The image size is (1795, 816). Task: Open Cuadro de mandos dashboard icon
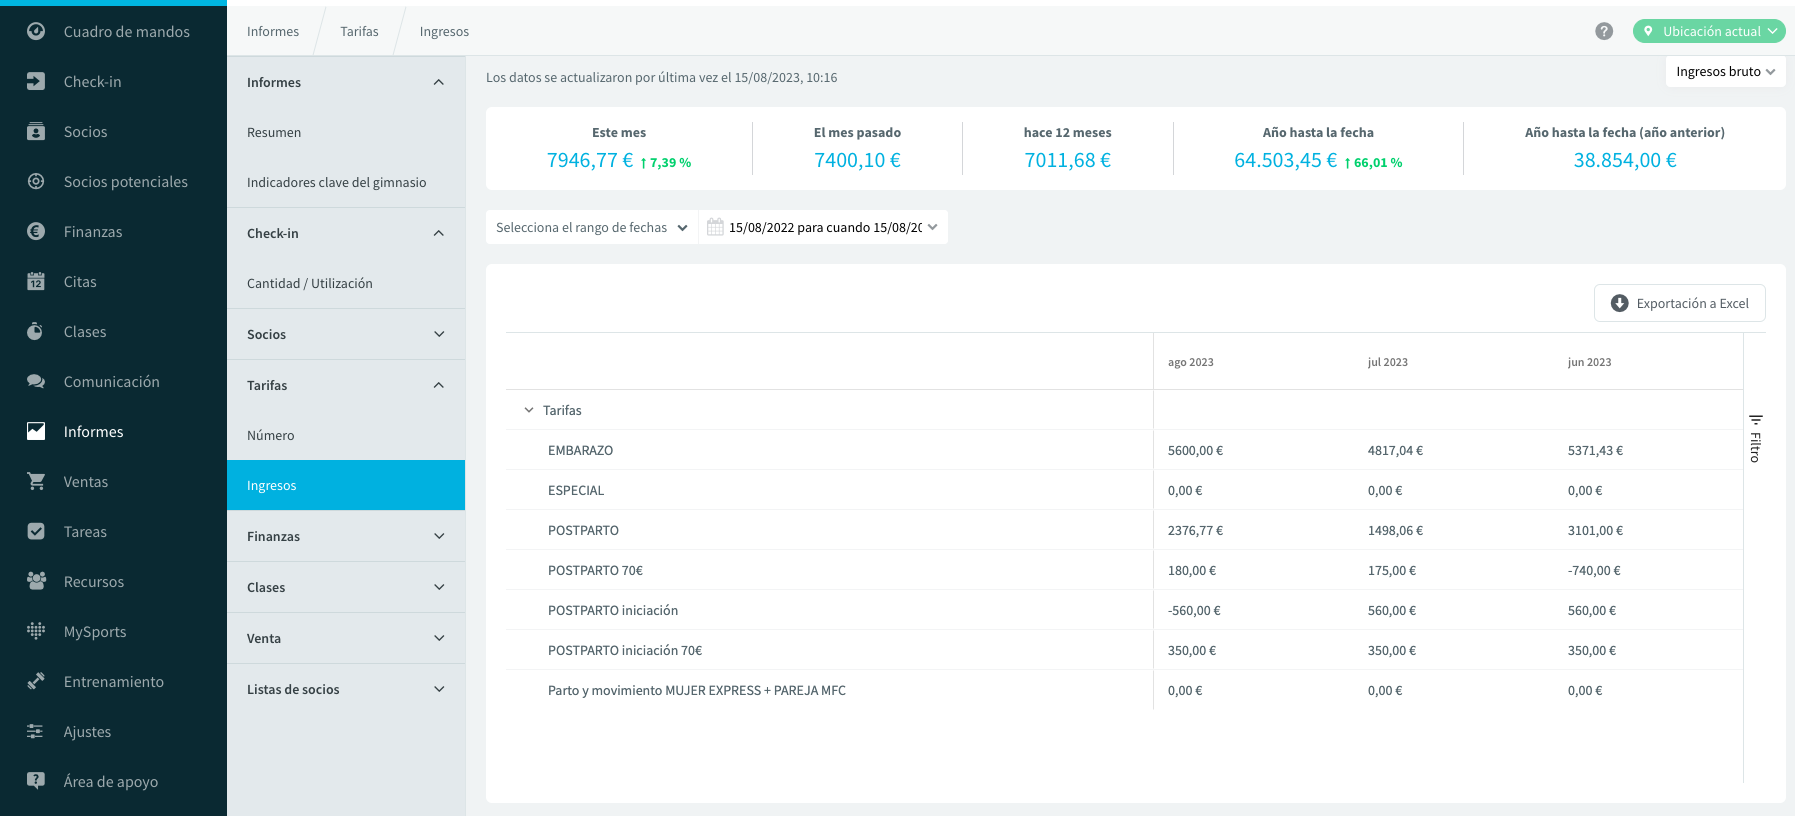(x=36, y=31)
